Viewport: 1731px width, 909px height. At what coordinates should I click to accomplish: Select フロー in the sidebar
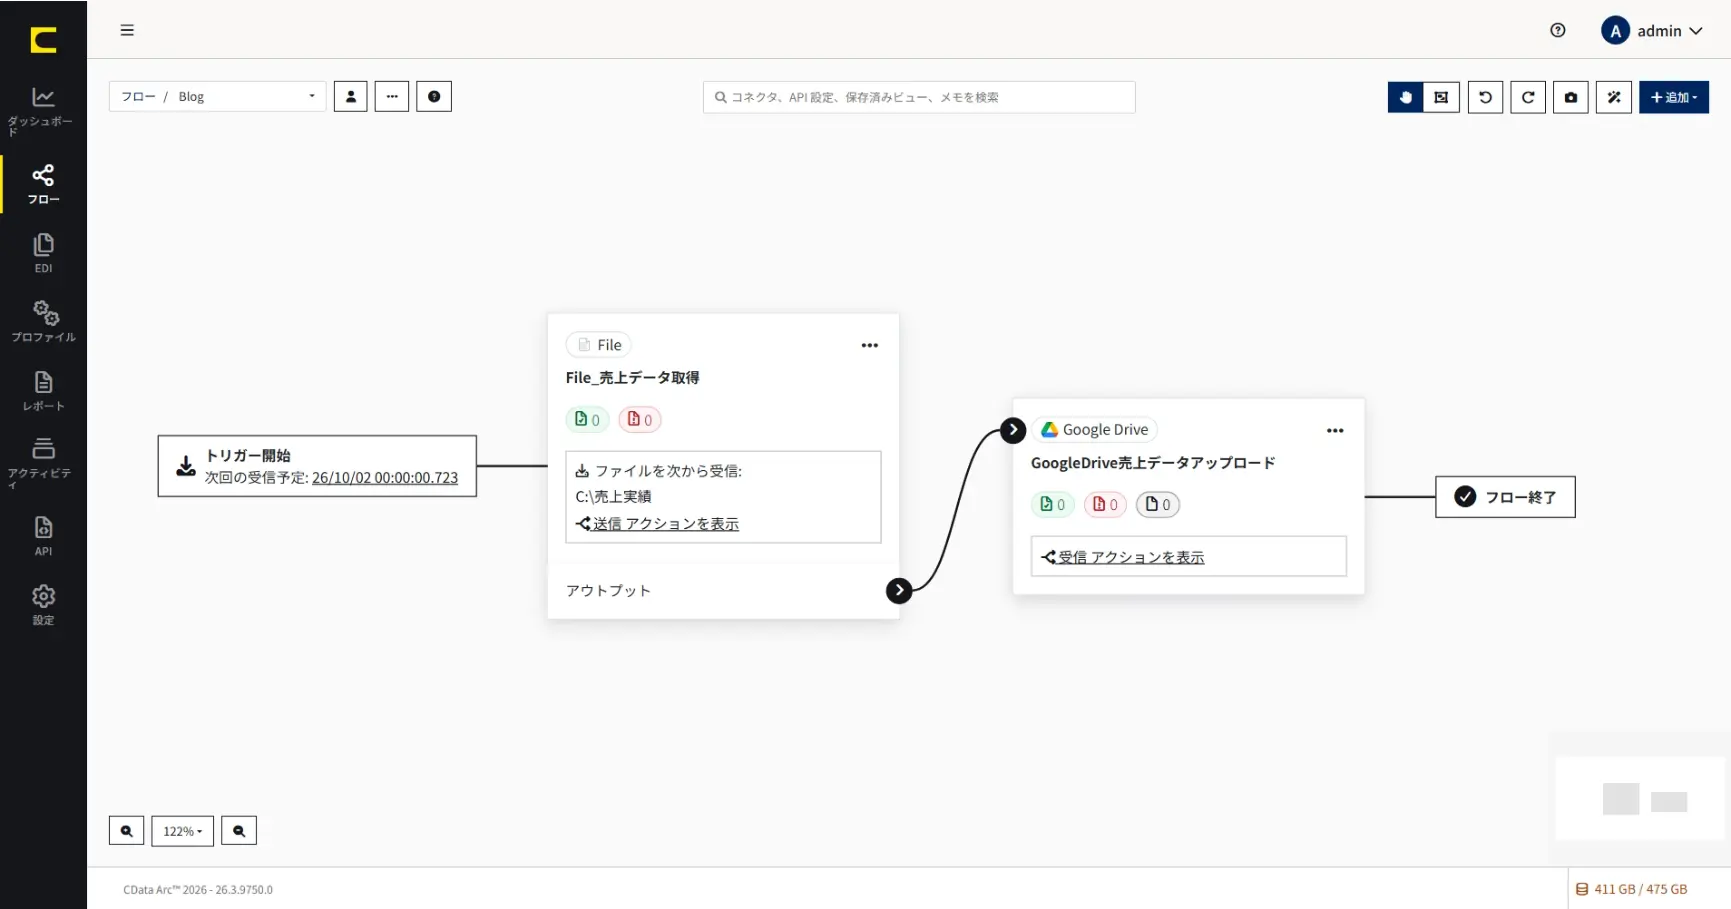43,185
